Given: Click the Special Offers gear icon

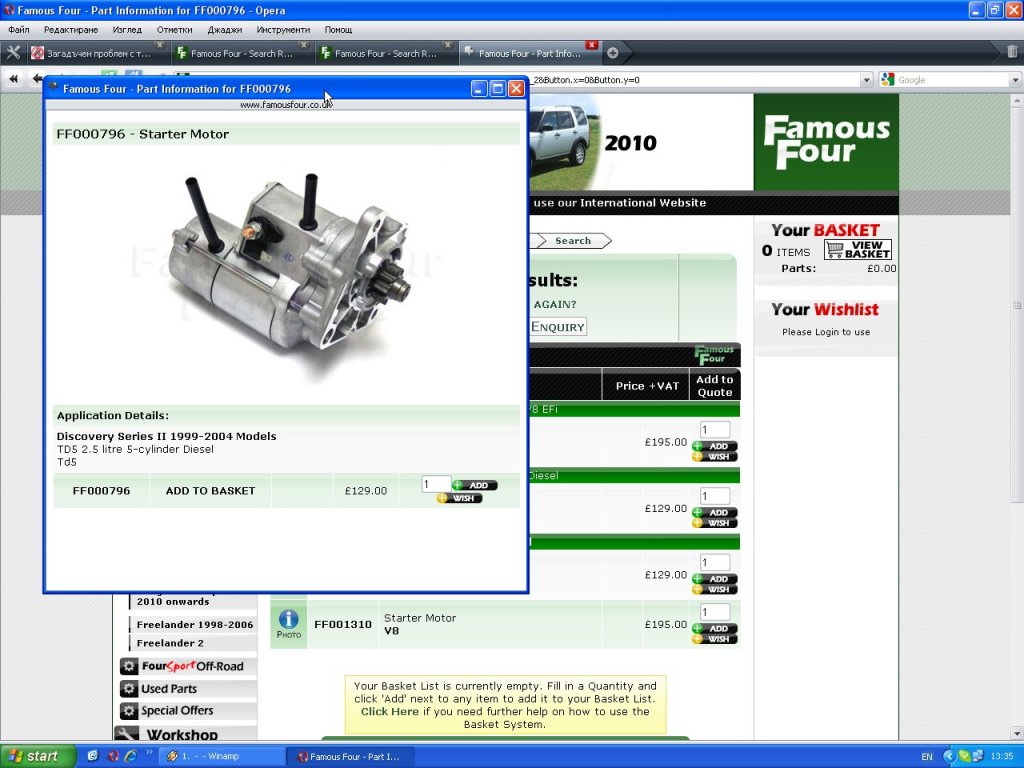Looking at the screenshot, I should tap(129, 710).
